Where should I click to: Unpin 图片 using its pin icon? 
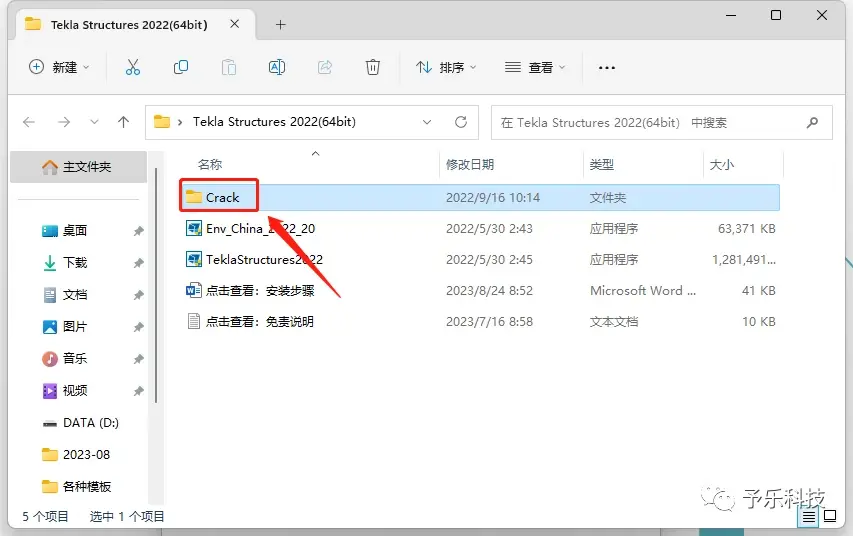pyautogui.click(x=138, y=326)
